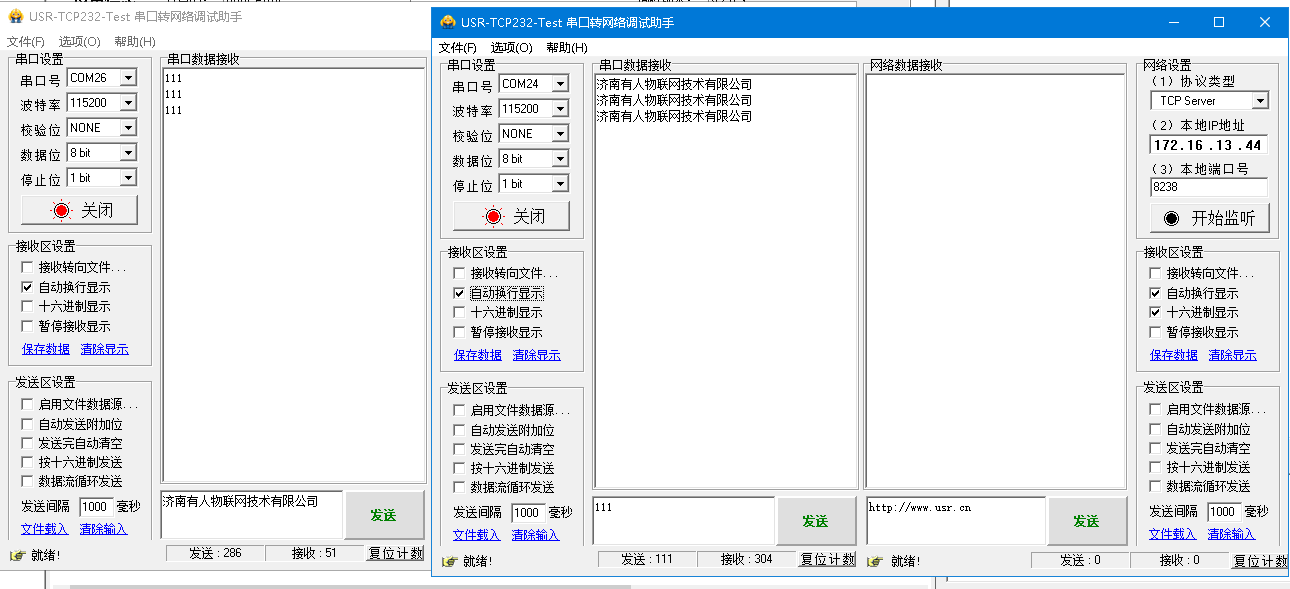Click 清除显示 link in network receive settings

tap(1232, 355)
